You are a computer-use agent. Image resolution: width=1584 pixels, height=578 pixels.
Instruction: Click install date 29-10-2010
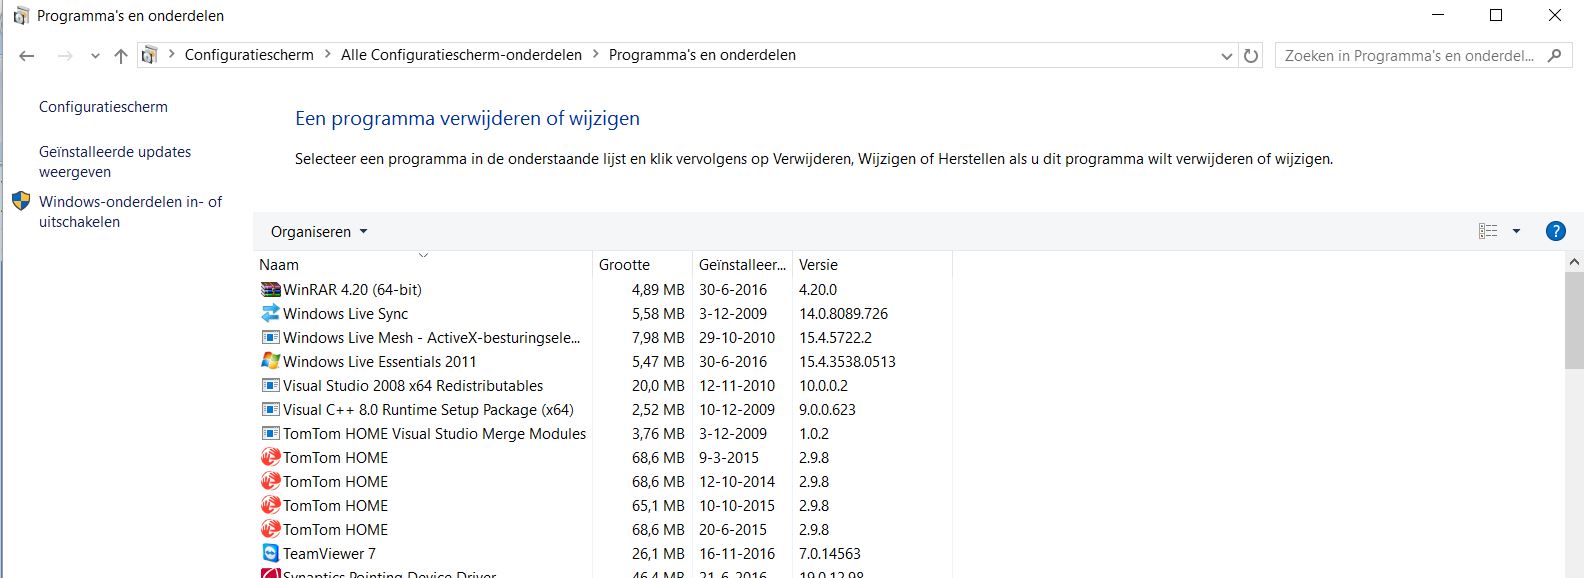pos(737,338)
